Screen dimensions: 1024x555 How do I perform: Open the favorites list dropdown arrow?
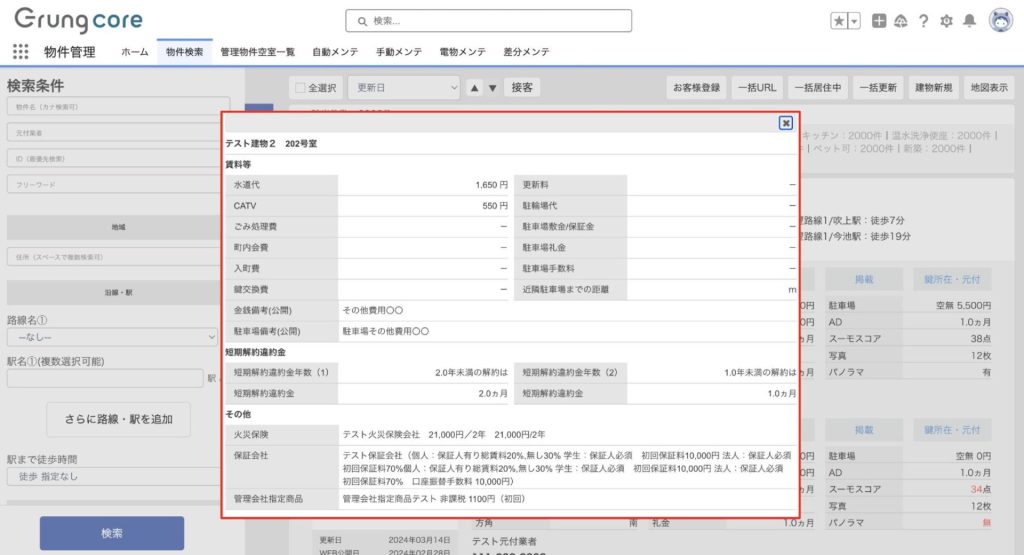tap(854, 21)
